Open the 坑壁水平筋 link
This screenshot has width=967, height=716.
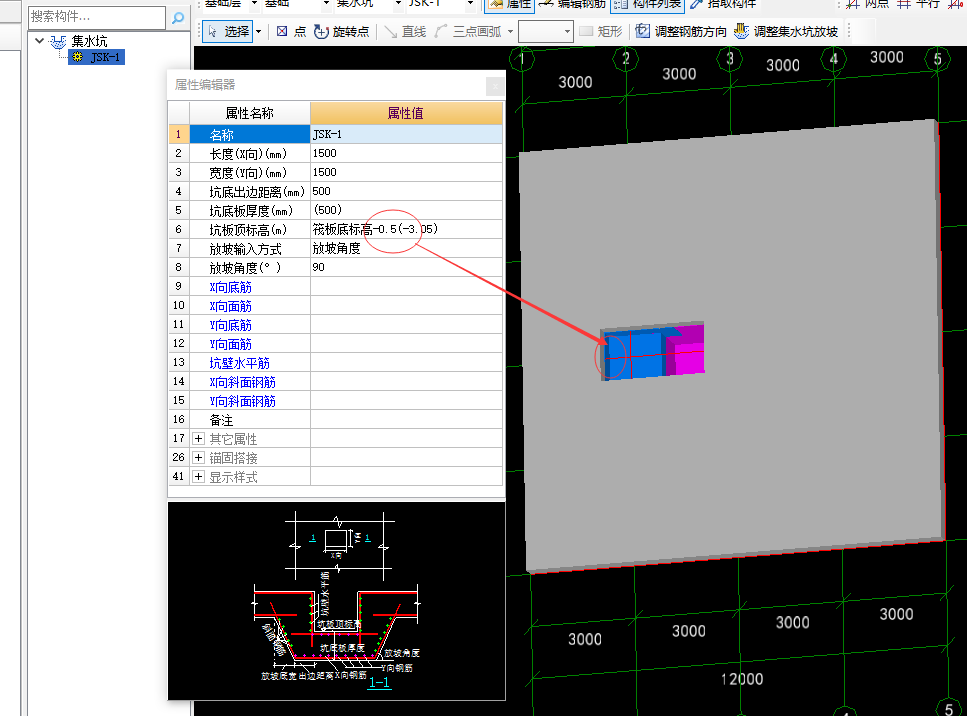pos(239,364)
